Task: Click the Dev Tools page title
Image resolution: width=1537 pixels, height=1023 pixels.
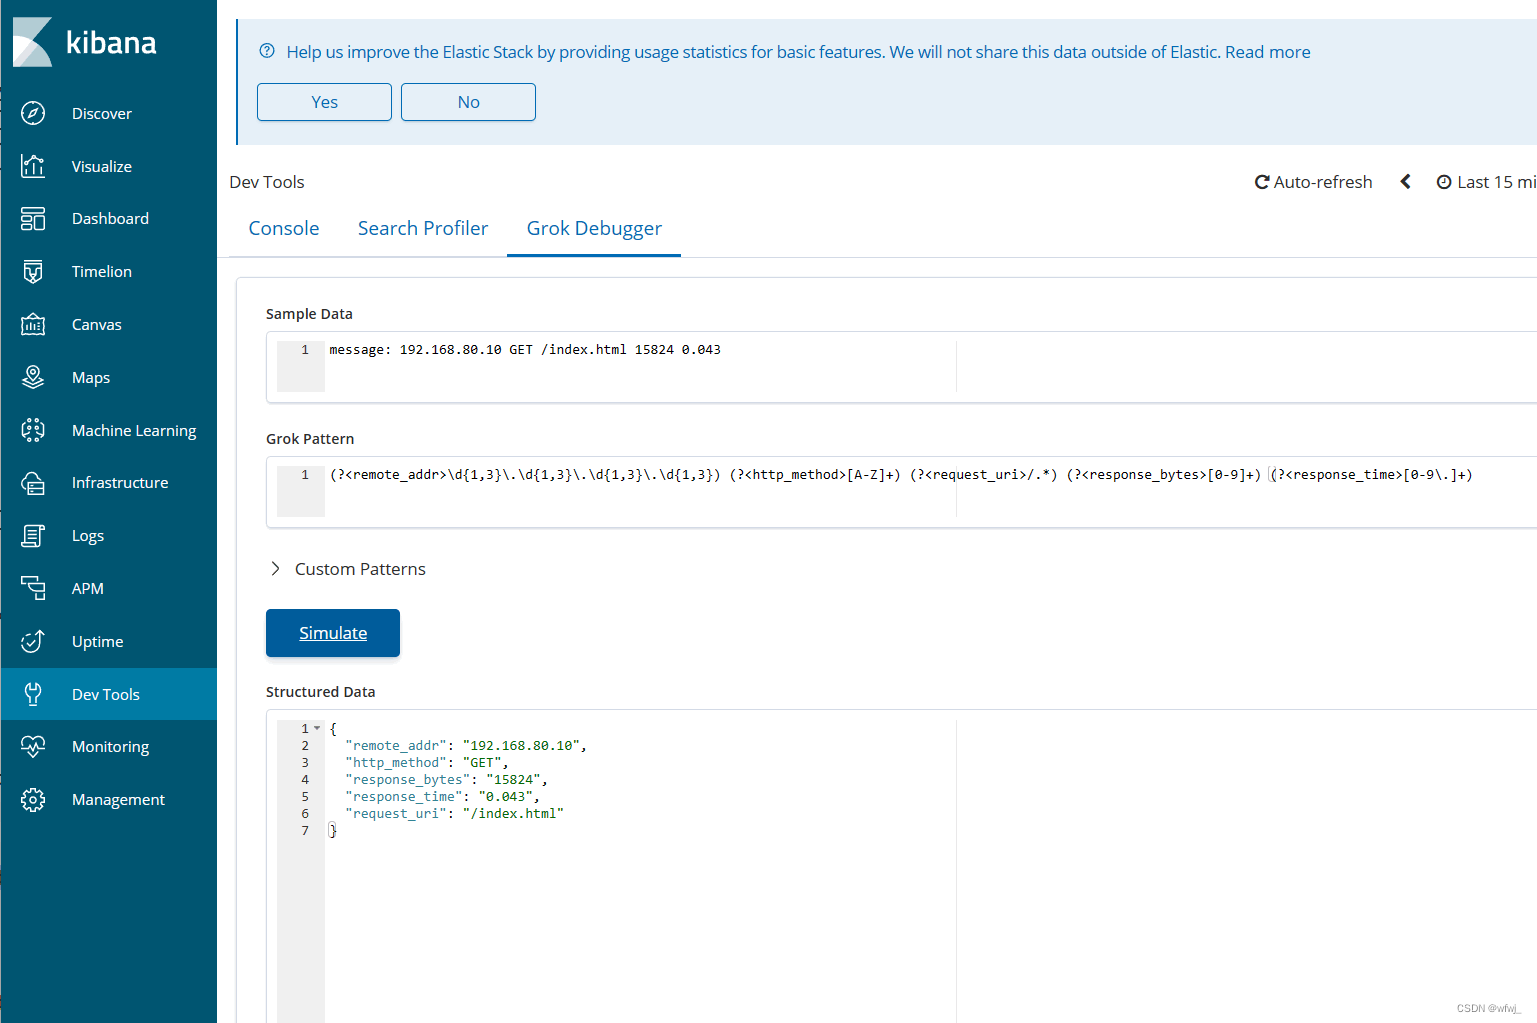Action: tap(267, 182)
